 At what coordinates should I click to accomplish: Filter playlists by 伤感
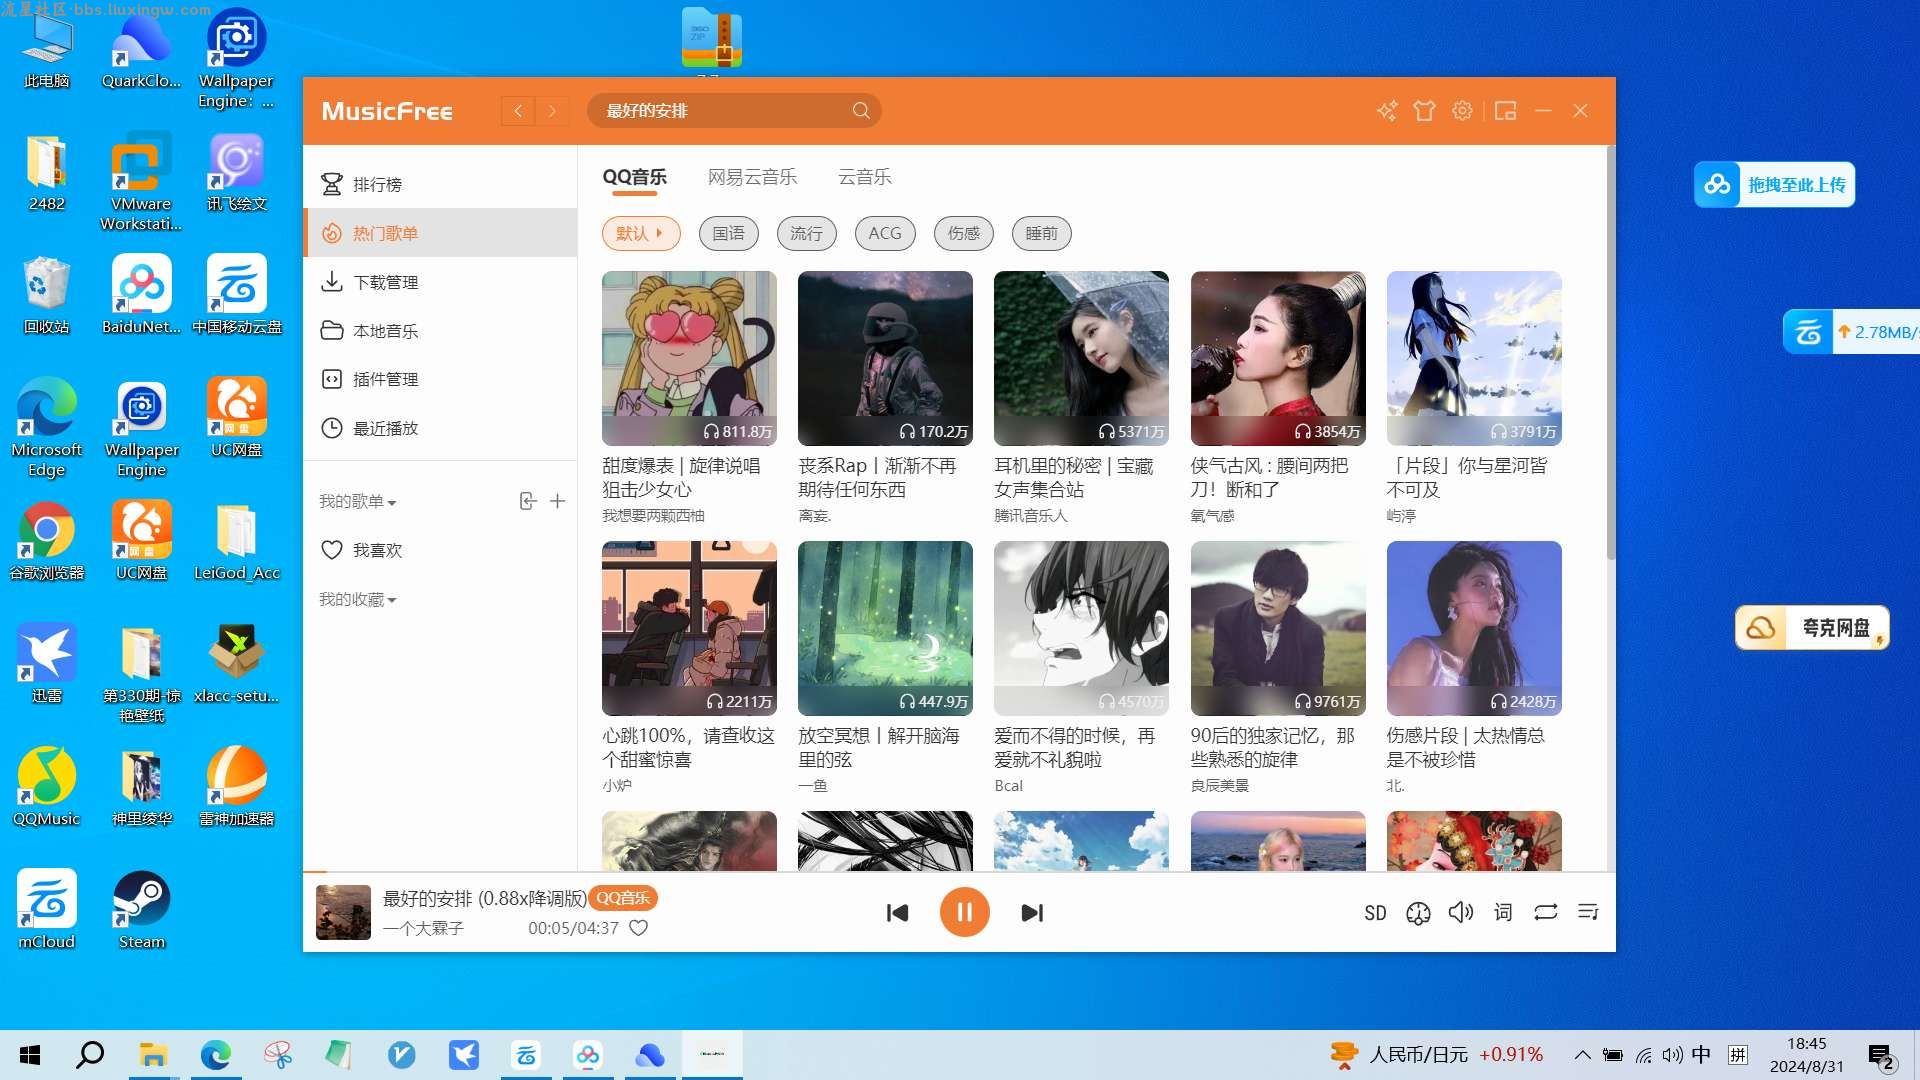[963, 233]
